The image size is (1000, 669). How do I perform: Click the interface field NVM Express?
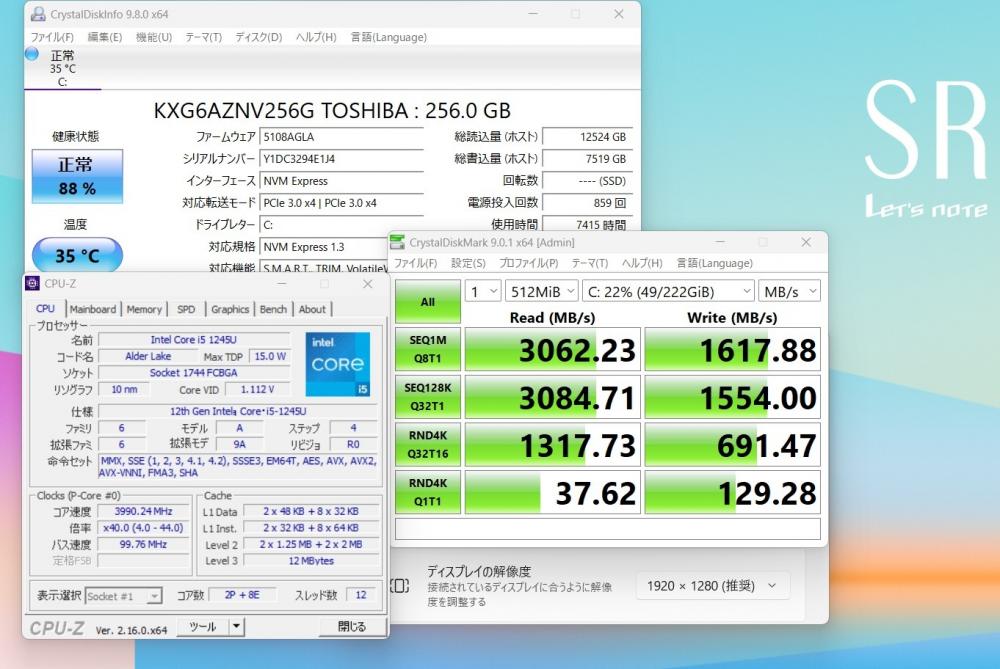point(342,181)
